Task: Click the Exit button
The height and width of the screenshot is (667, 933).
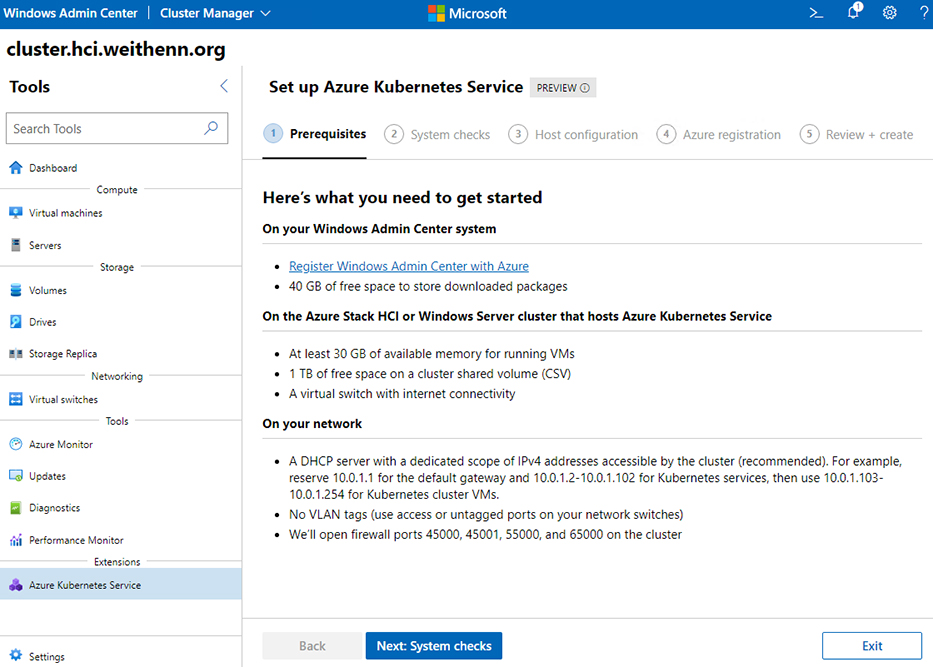Action: (x=872, y=646)
